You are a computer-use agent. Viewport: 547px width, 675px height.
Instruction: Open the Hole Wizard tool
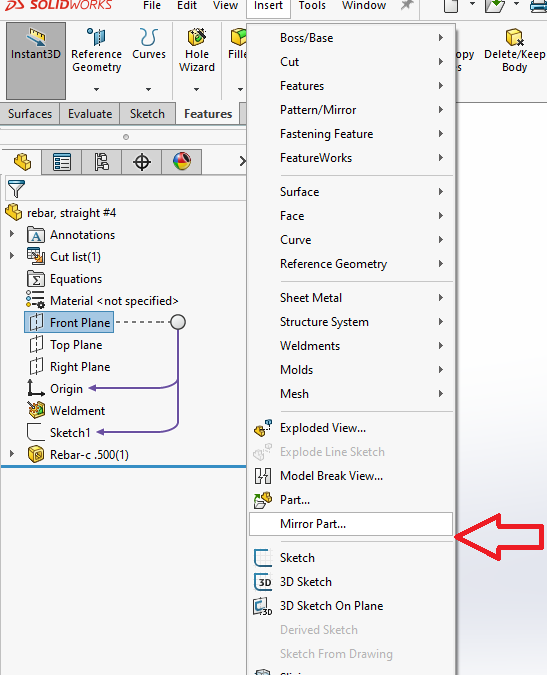tap(197, 50)
